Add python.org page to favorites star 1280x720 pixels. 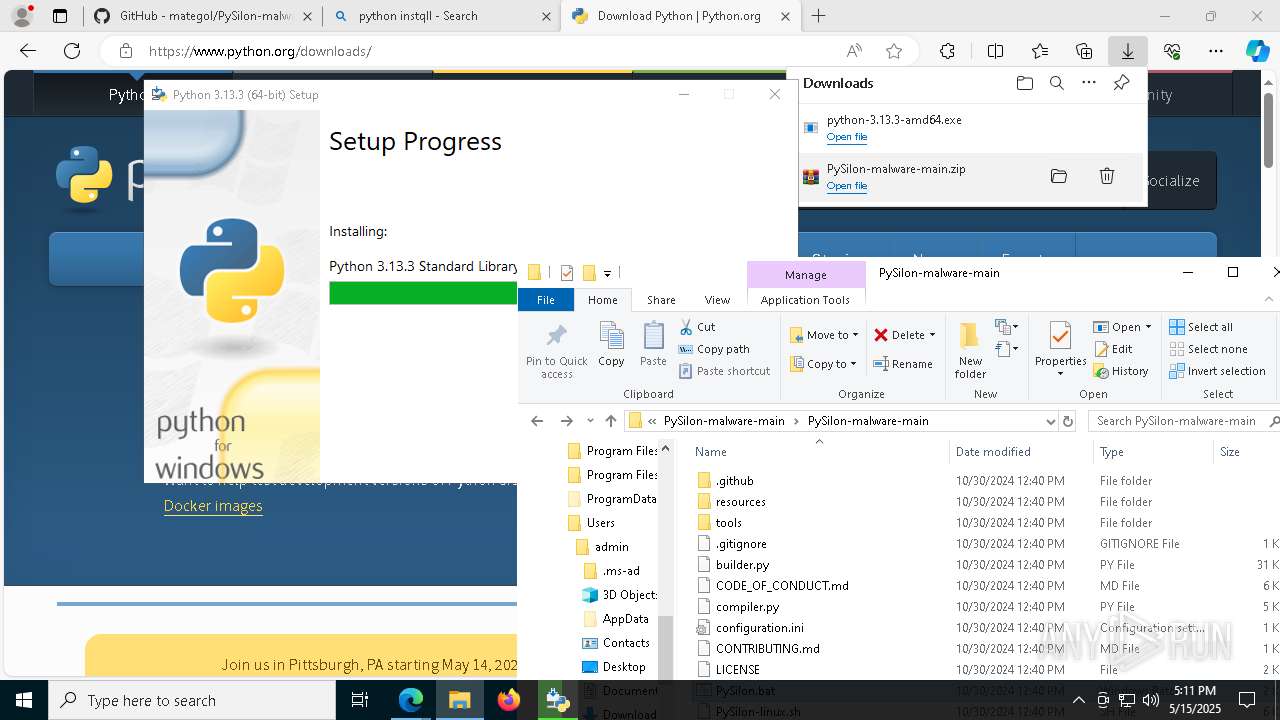[x=894, y=51]
